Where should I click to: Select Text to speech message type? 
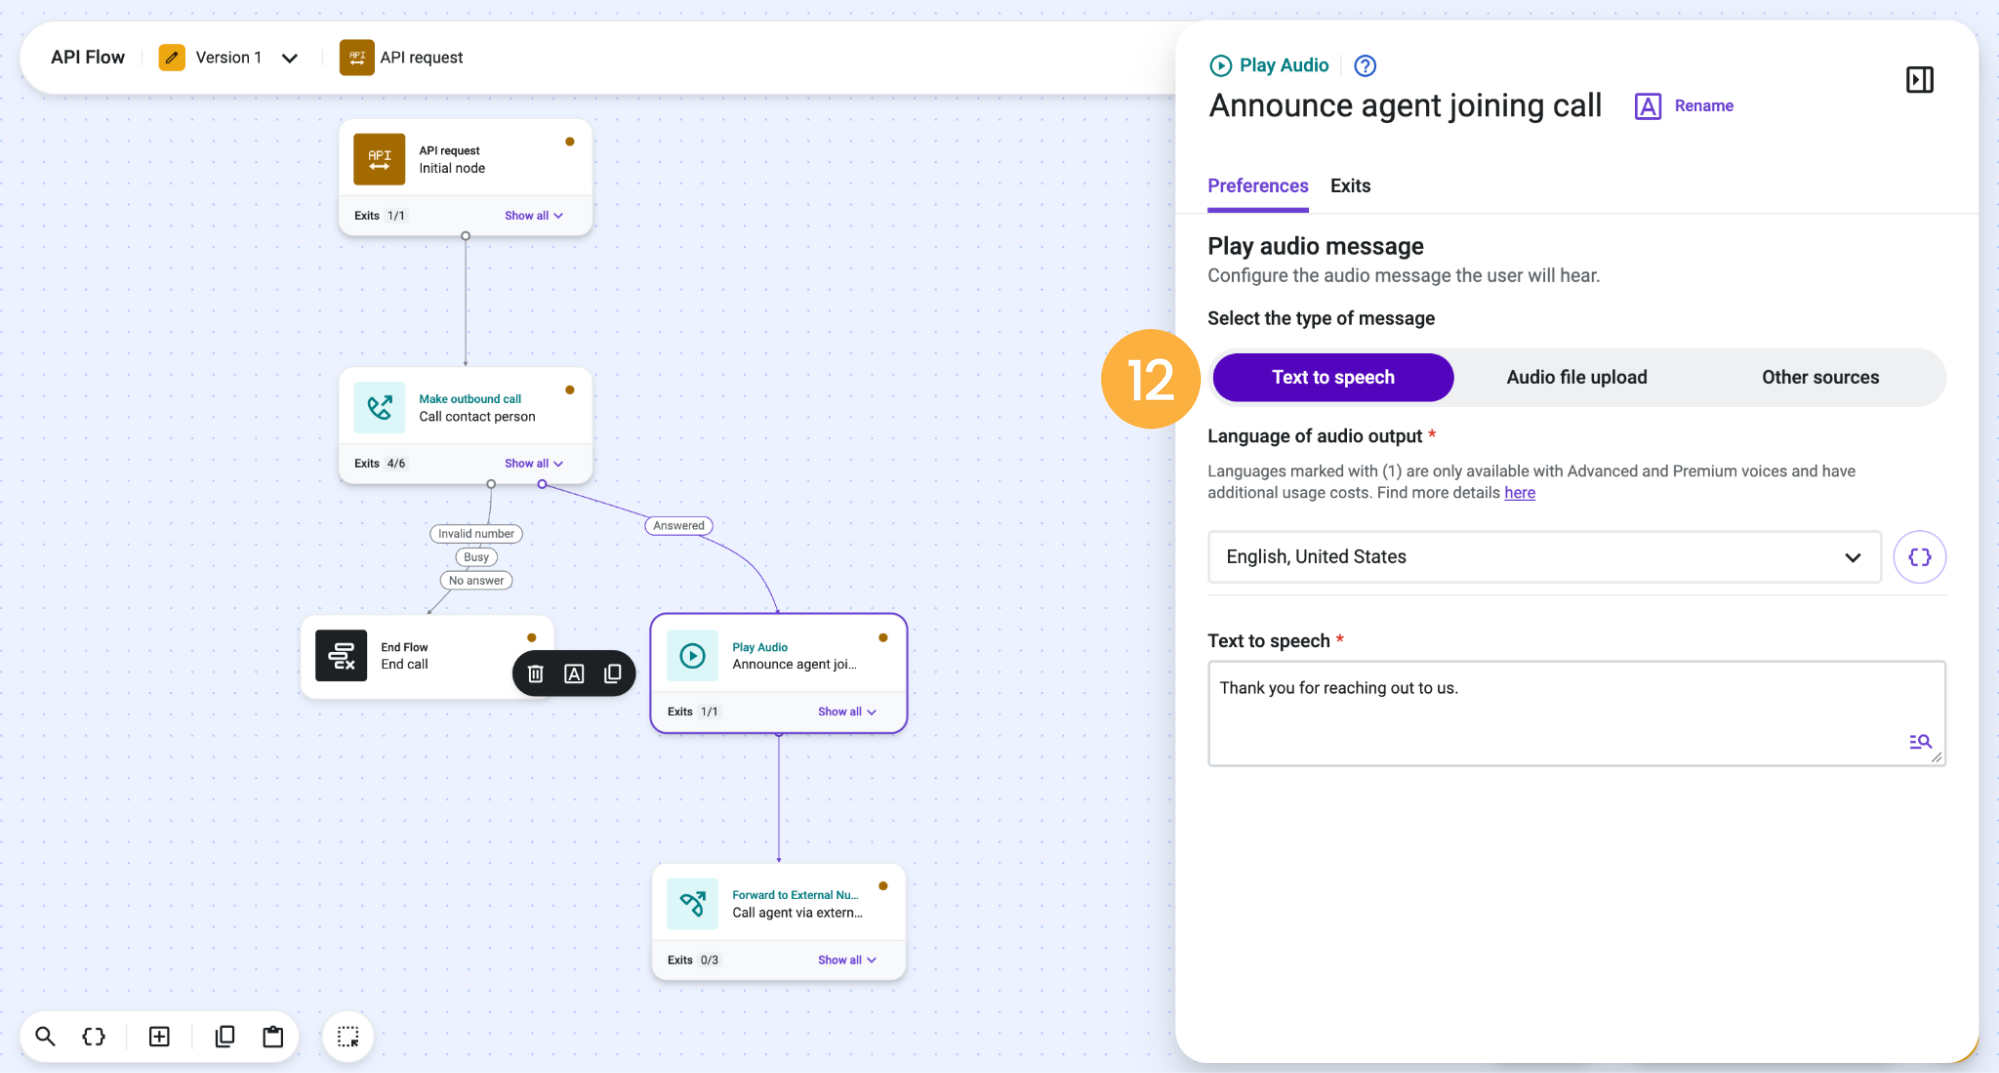[x=1333, y=377]
